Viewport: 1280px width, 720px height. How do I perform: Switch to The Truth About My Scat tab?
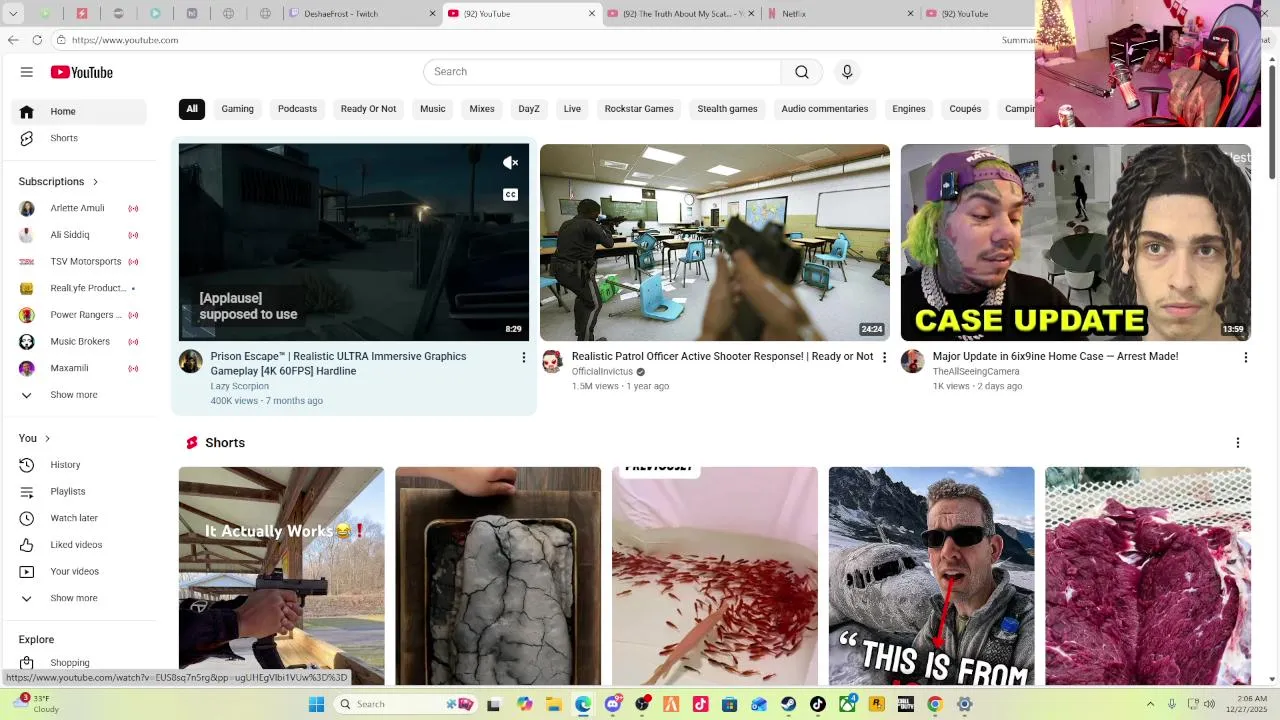tap(680, 14)
